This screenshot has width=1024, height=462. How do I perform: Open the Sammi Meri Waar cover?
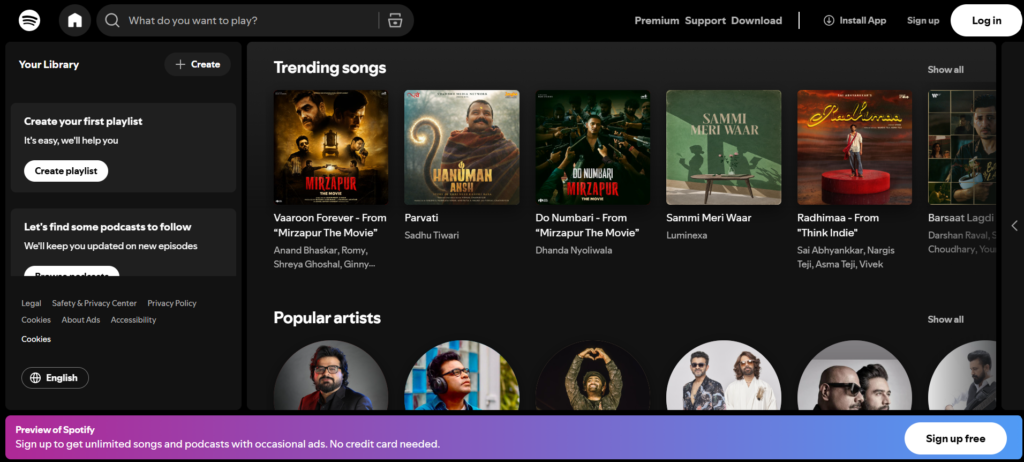pyautogui.click(x=724, y=147)
